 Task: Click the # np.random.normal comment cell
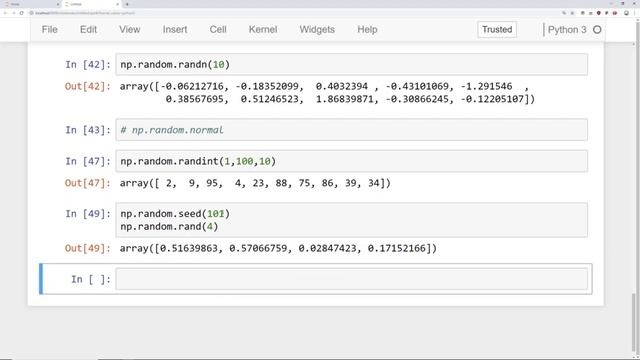tap(351, 130)
